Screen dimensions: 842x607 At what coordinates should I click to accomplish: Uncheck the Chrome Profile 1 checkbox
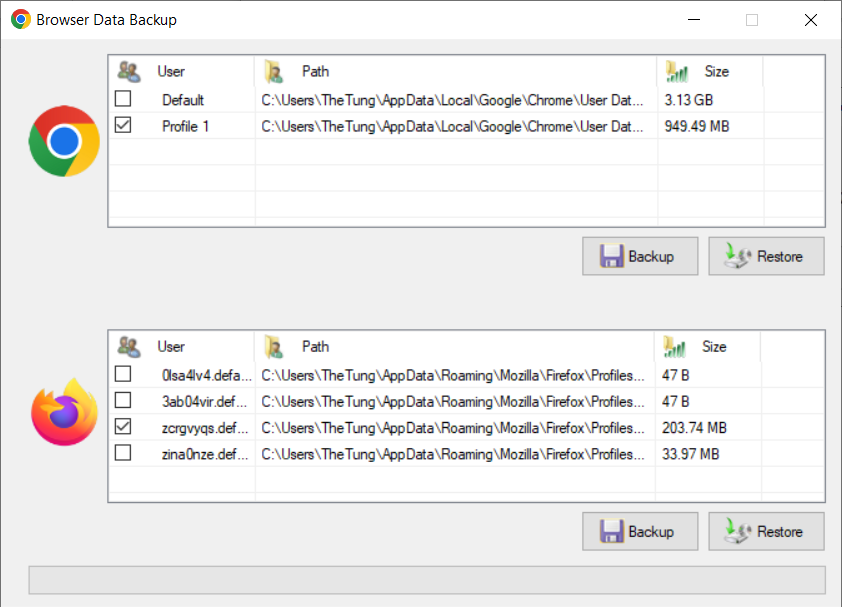click(x=123, y=126)
